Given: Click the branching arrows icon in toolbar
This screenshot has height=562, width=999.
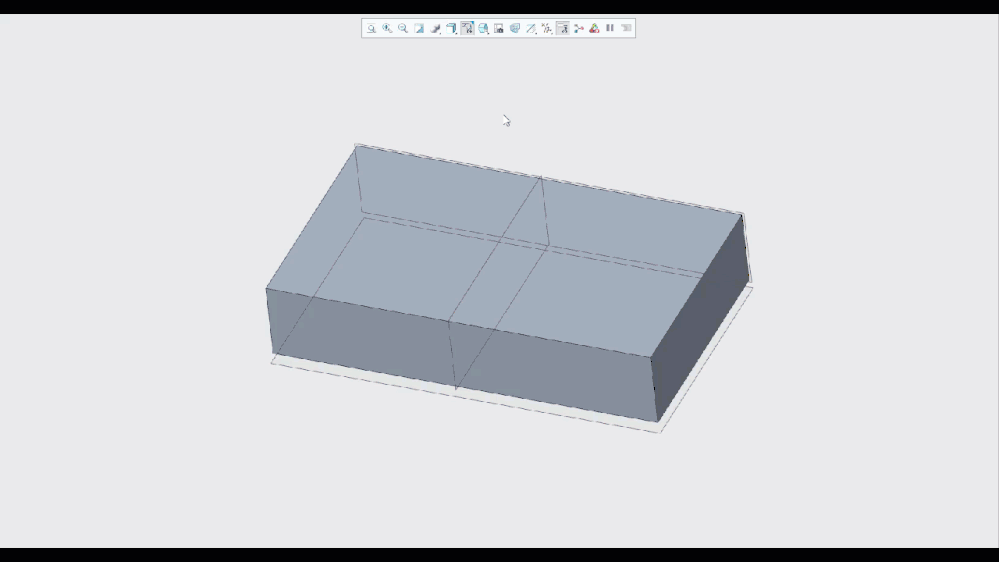Looking at the screenshot, I should click(579, 28).
